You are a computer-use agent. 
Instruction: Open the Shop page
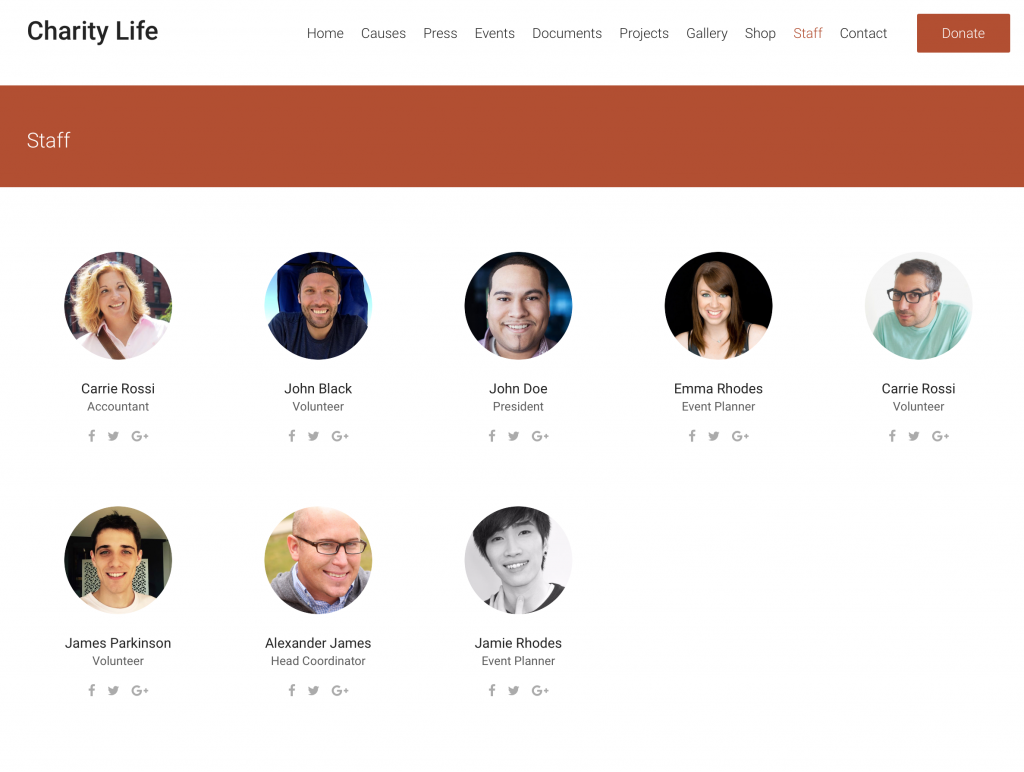760,33
